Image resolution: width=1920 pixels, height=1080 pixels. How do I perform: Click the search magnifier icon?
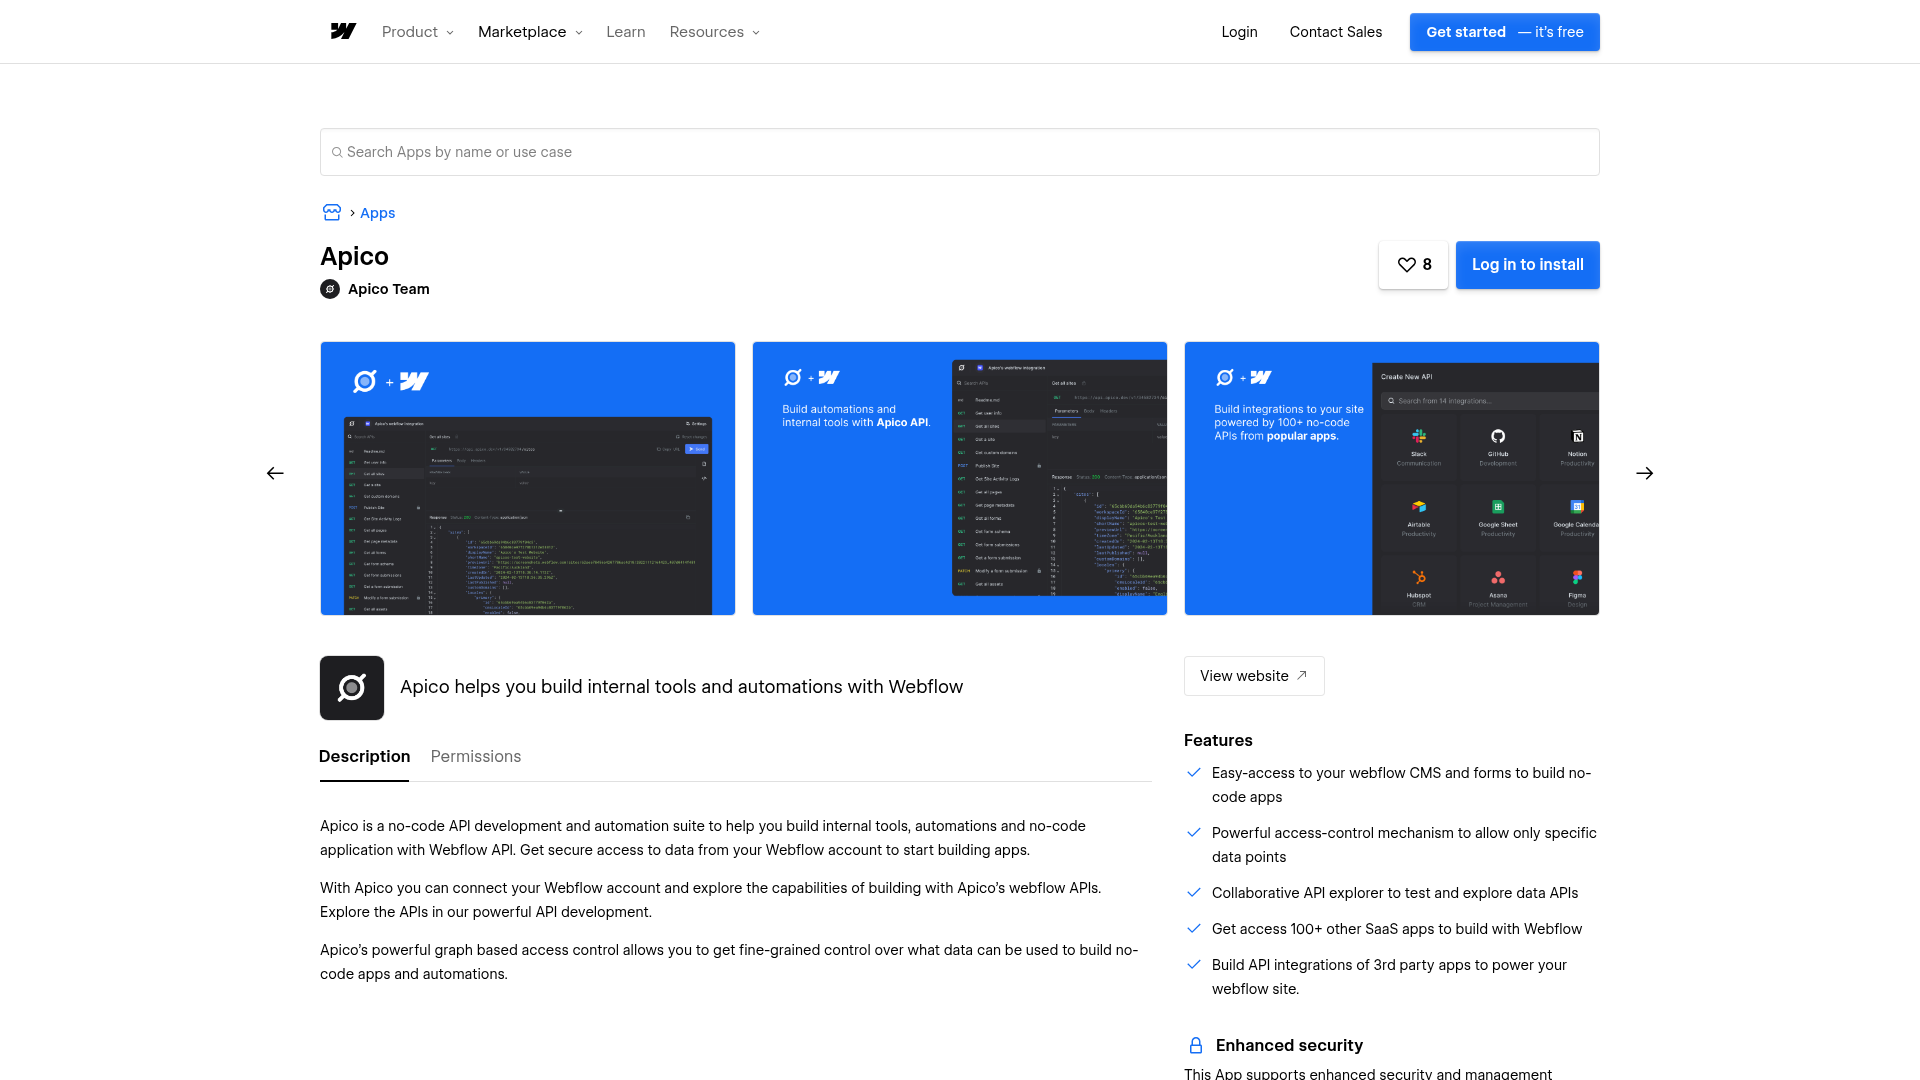pos(337,153)
